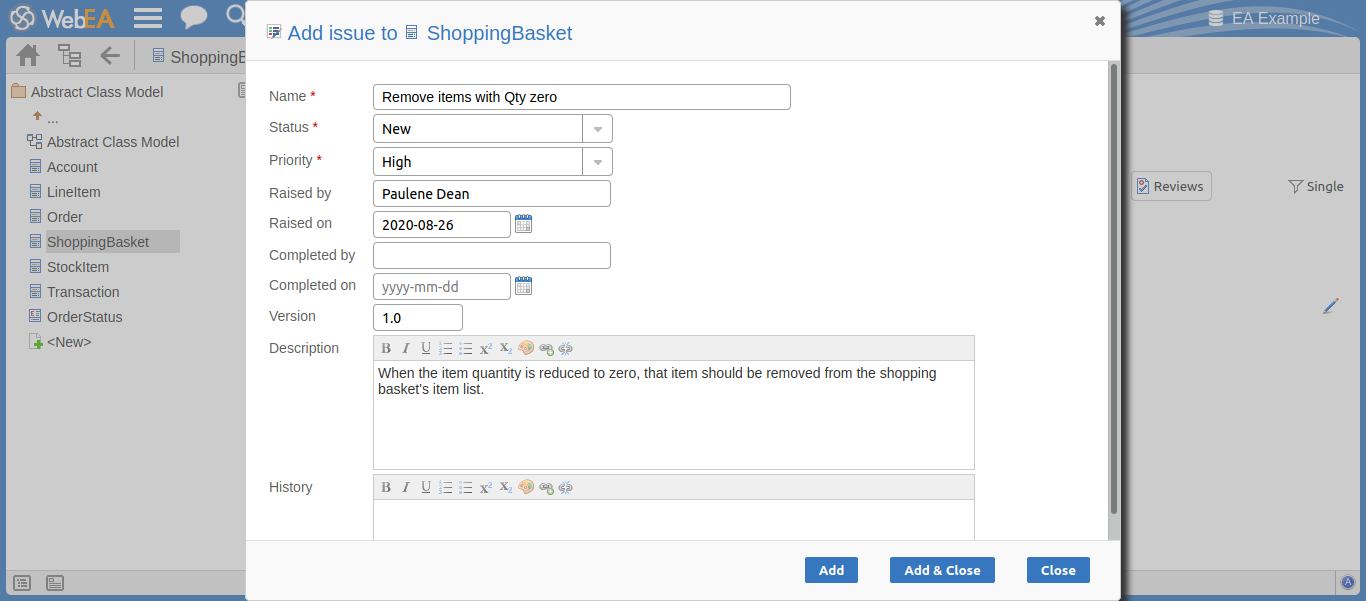Open the Status dropdown

tap(597, 129)
